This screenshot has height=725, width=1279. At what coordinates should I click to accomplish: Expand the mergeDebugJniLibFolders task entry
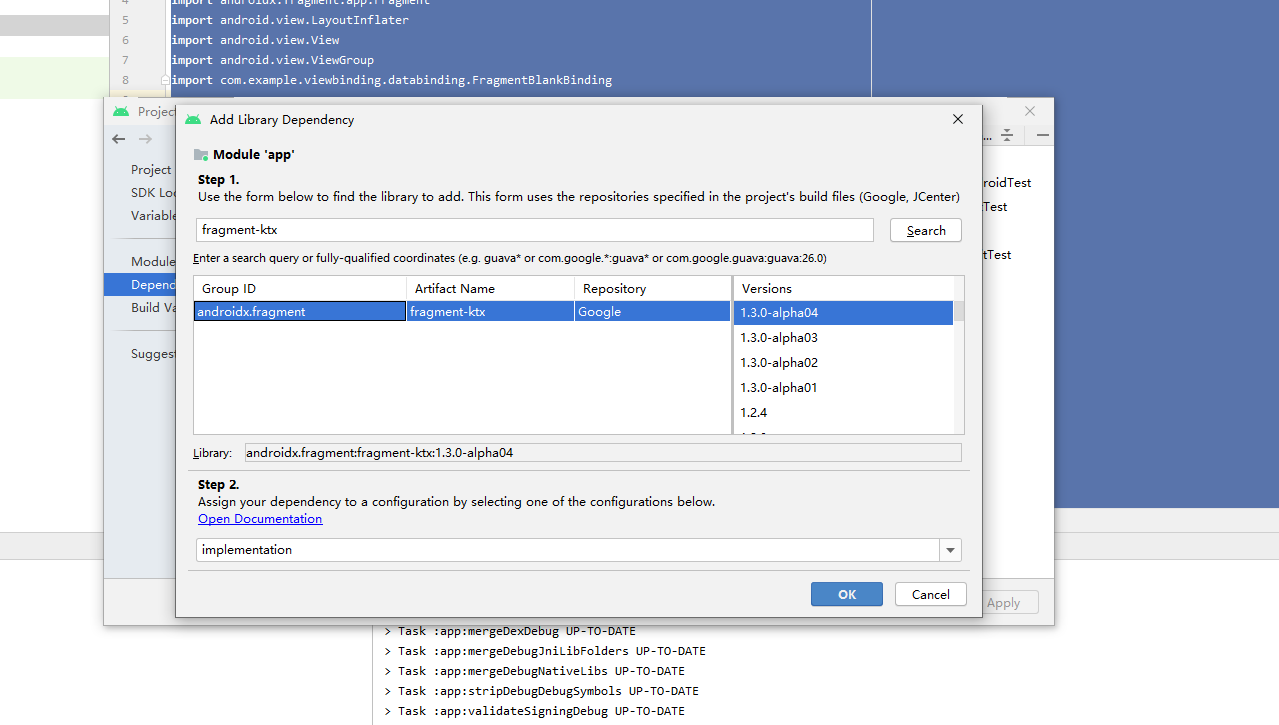click(388, 651)
